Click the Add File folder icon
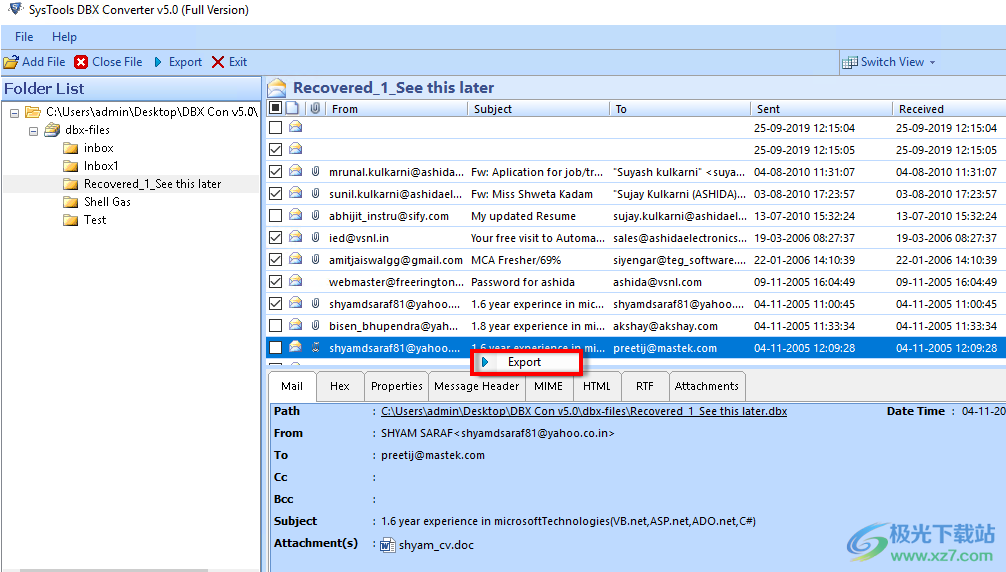Viewport: 1006px width, 572px height. pos(11,62)
